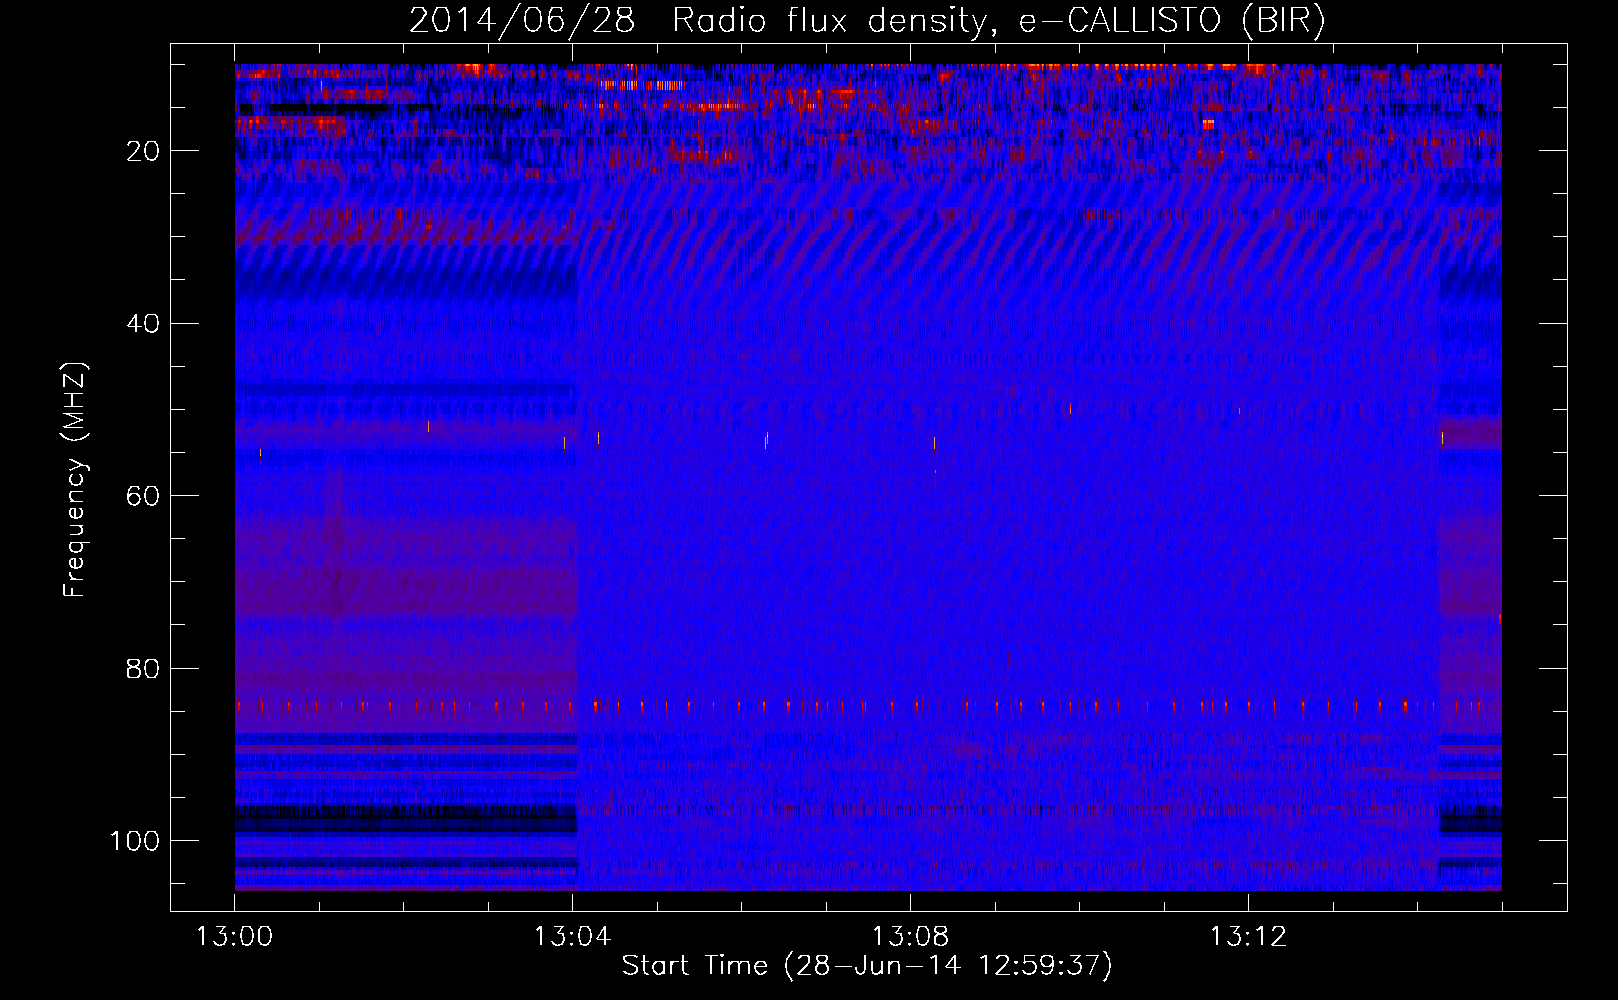The height and width of the screenshot is (1000, 1618).
Task: Click the "80" frequency tick label
Action: coord(143,668)
